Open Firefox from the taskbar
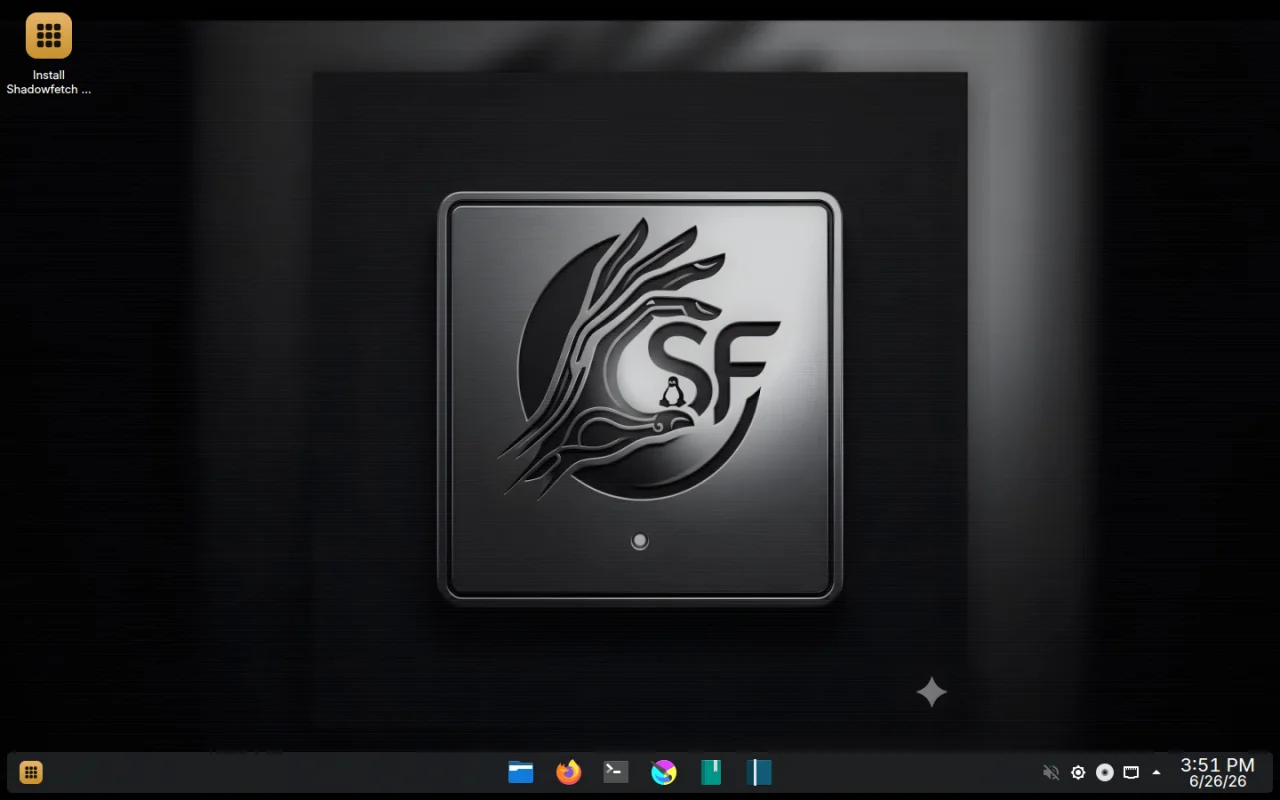The width and height of the screenshot is (1280, 800). 568,772
